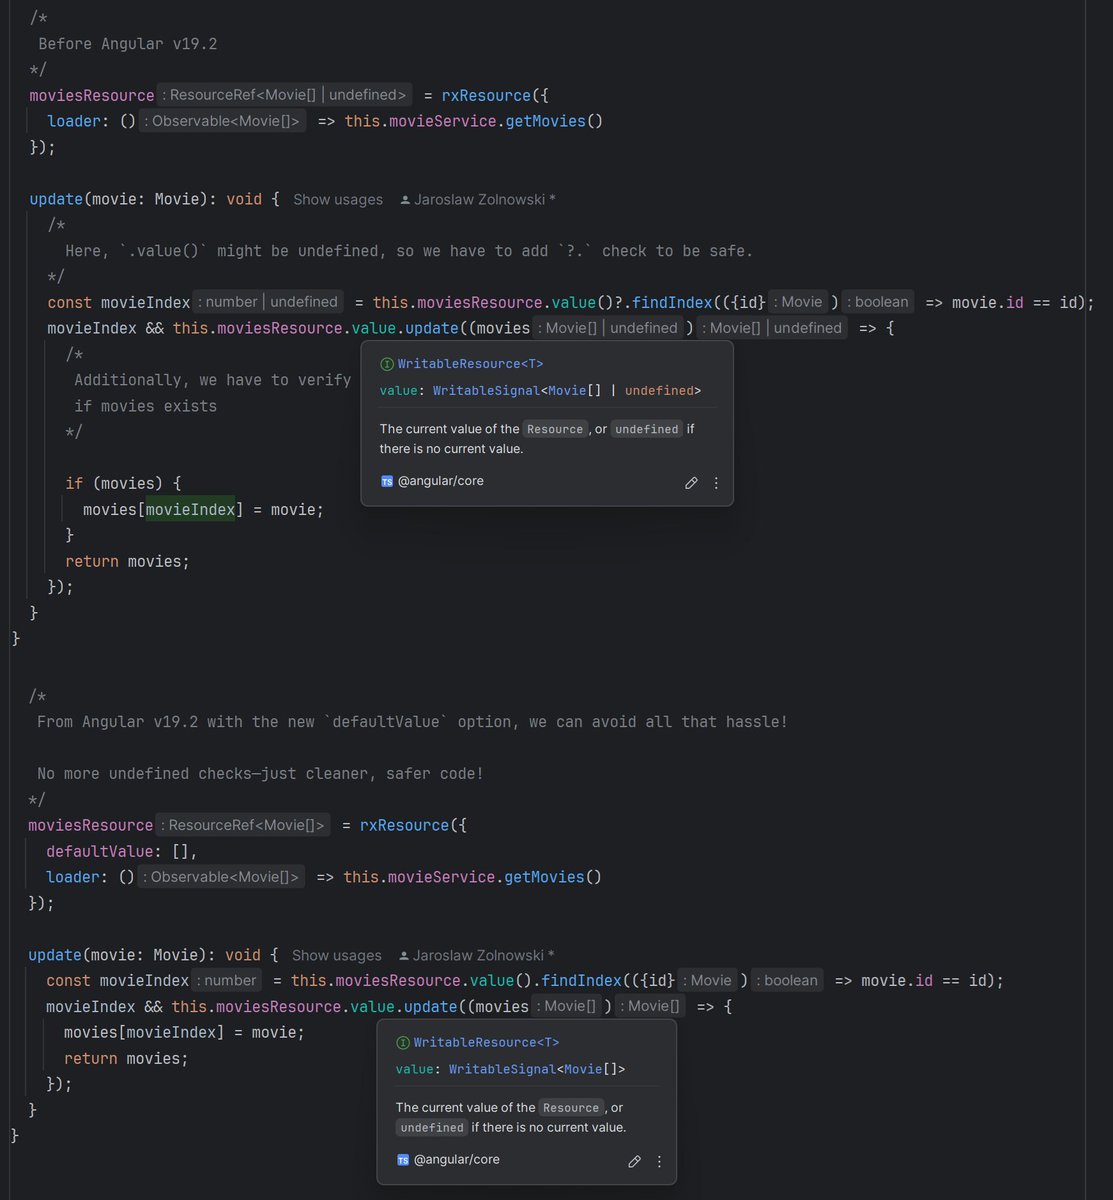
Task: Click @angular/core in the Movie[] | undefined tooltip
Action: (x=440, y=481)
